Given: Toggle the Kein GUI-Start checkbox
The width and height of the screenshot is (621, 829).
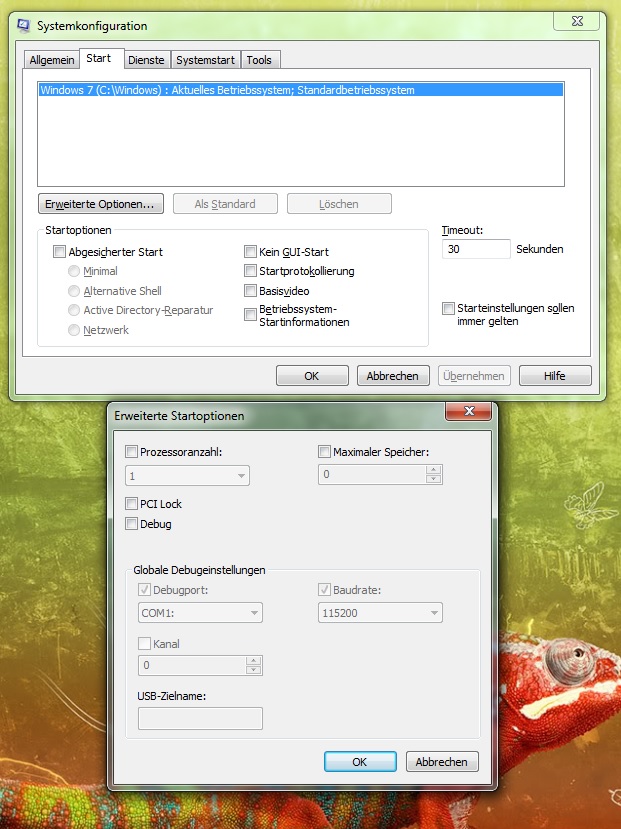Looking at the screenshot, I should [251, 252].
